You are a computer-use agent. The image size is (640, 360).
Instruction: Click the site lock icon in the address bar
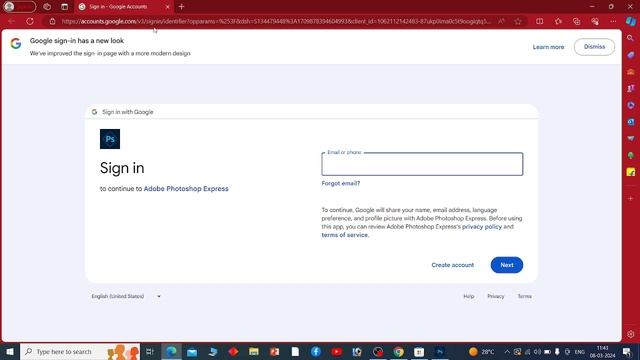click(52, 21)
